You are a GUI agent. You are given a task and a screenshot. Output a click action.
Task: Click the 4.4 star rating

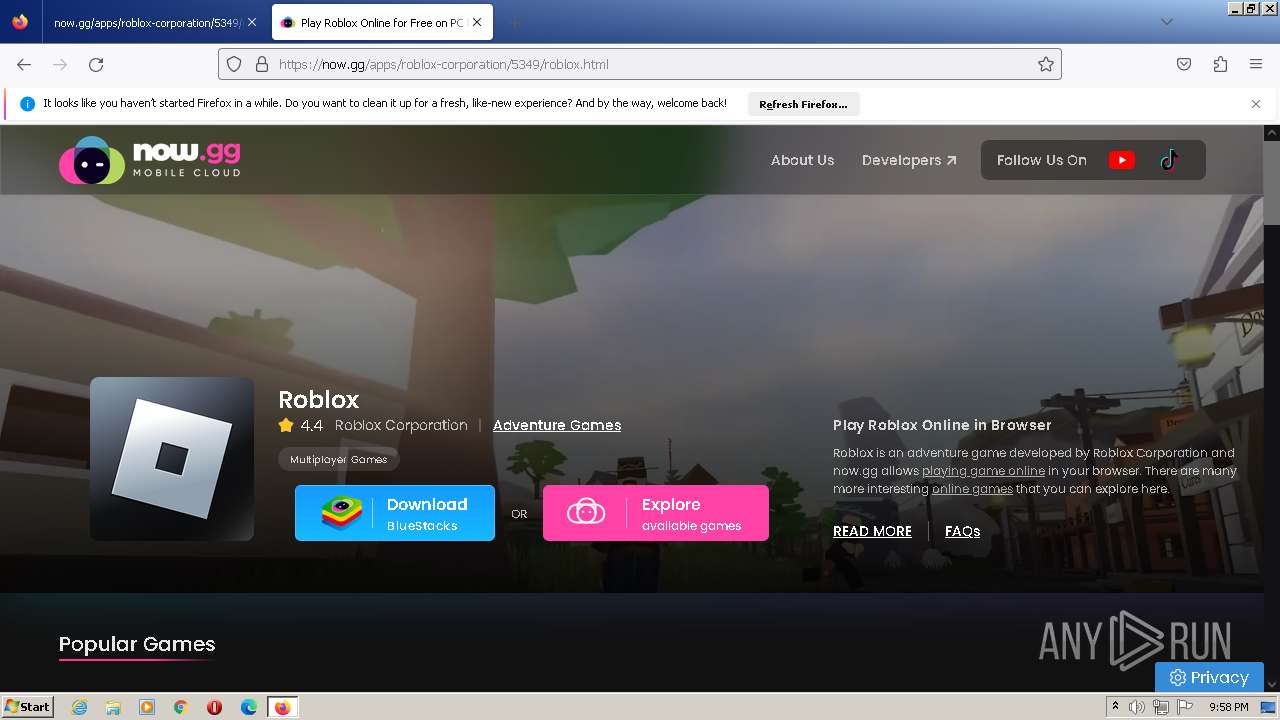[x=301, y=425]
